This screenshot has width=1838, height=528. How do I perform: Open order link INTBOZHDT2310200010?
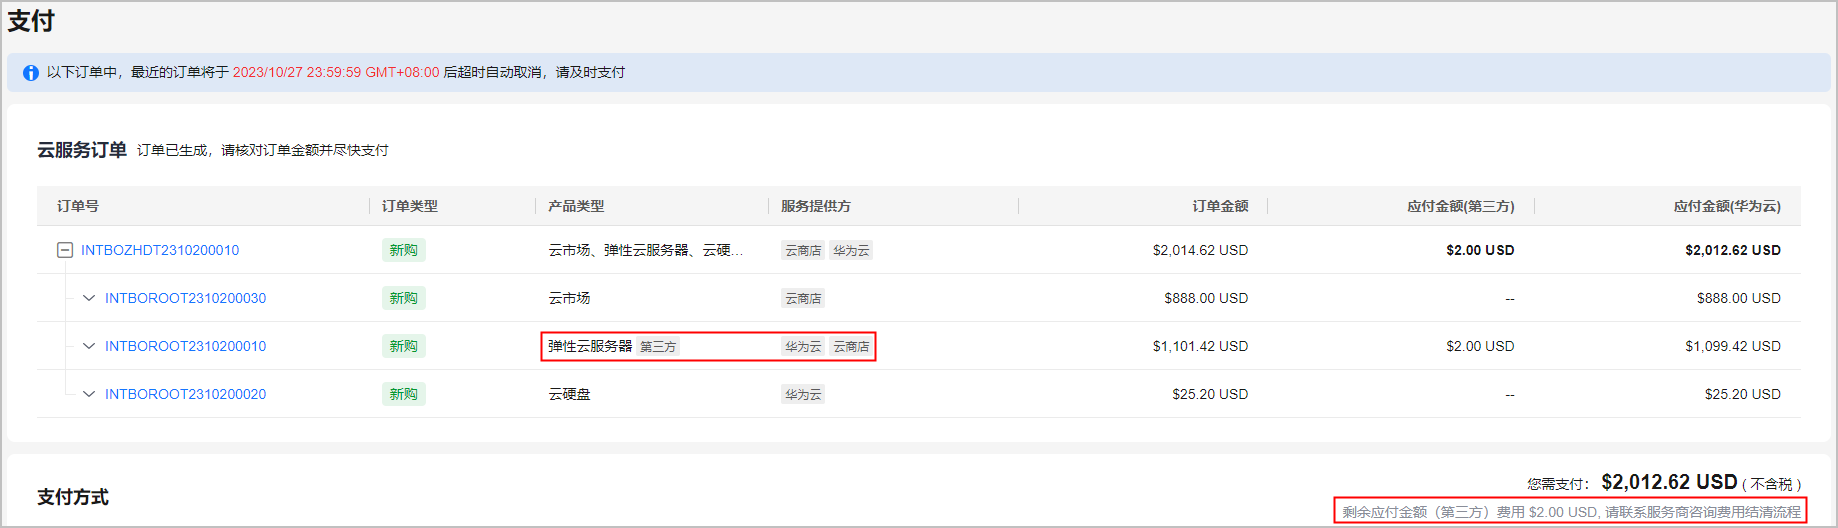coord(160,250)
